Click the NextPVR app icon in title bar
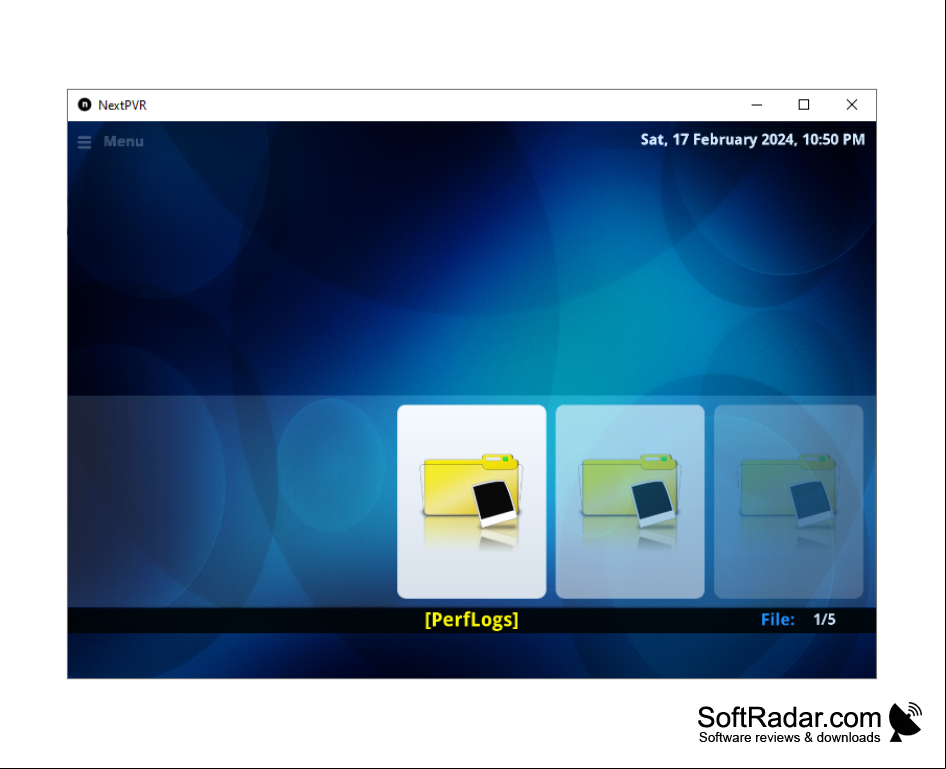The image size is (946, 769). (84, 105)
